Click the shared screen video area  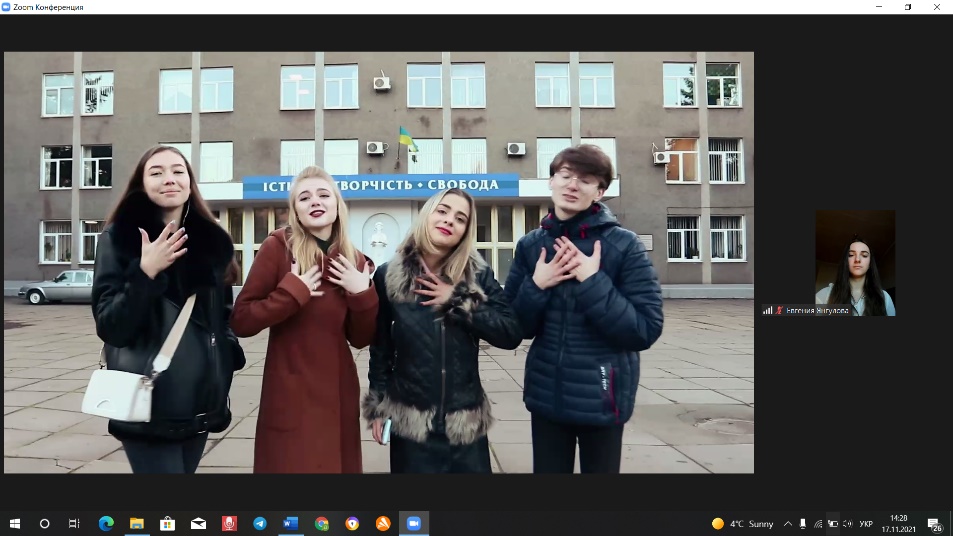[x=379, y=263]
